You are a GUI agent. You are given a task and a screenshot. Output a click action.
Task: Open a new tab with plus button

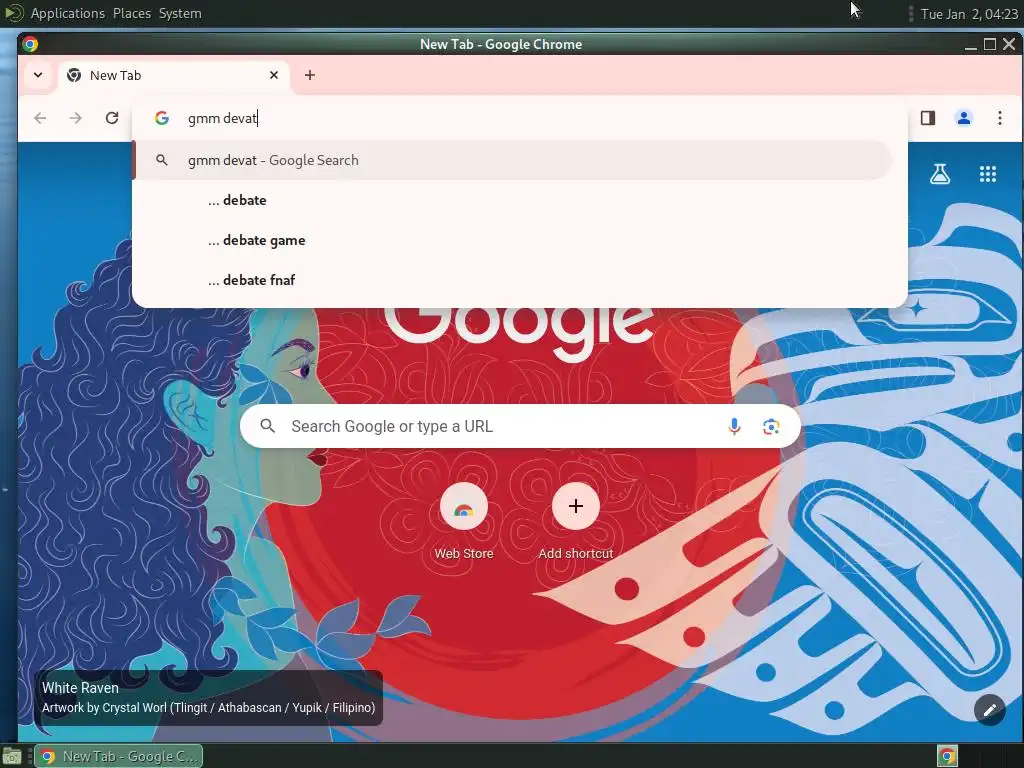310,75
